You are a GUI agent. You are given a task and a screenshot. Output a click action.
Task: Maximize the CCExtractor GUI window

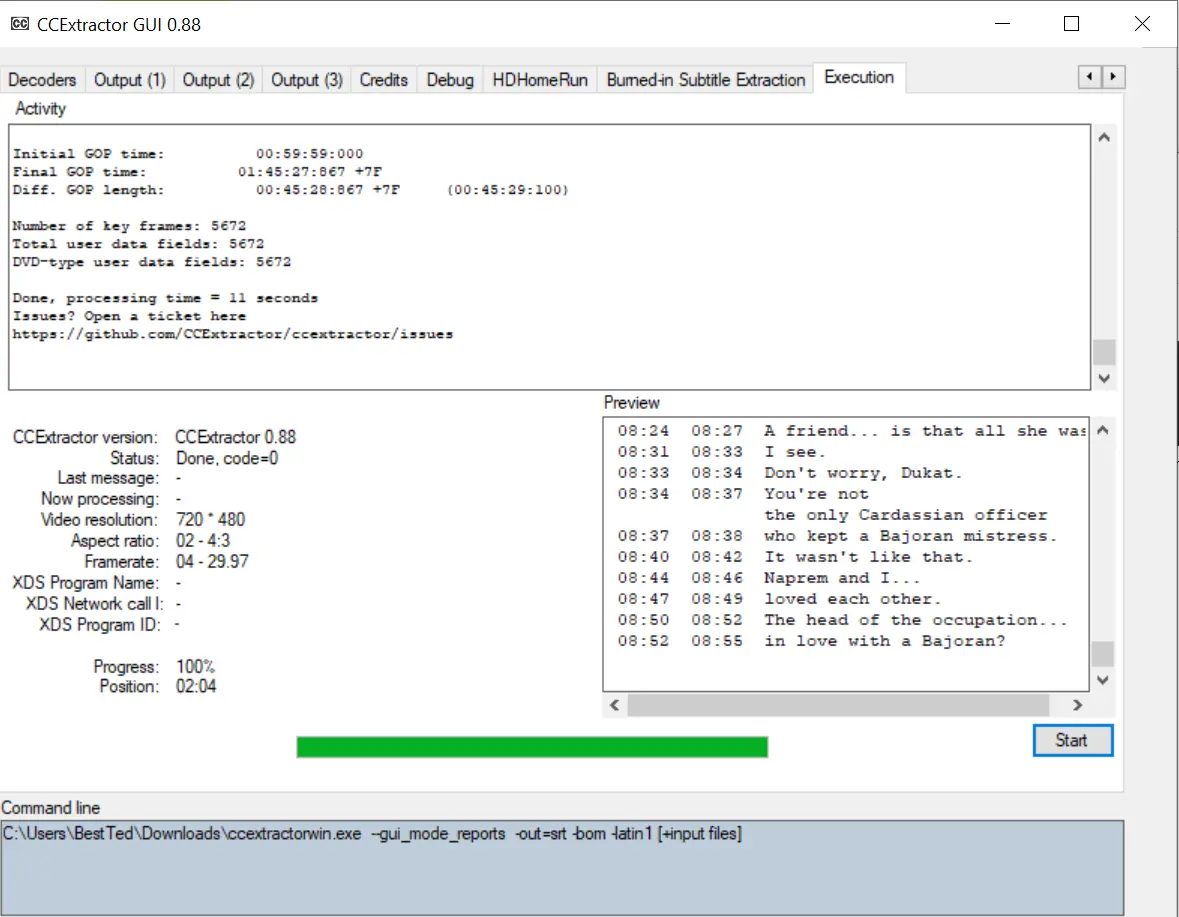coord(1071,24)
